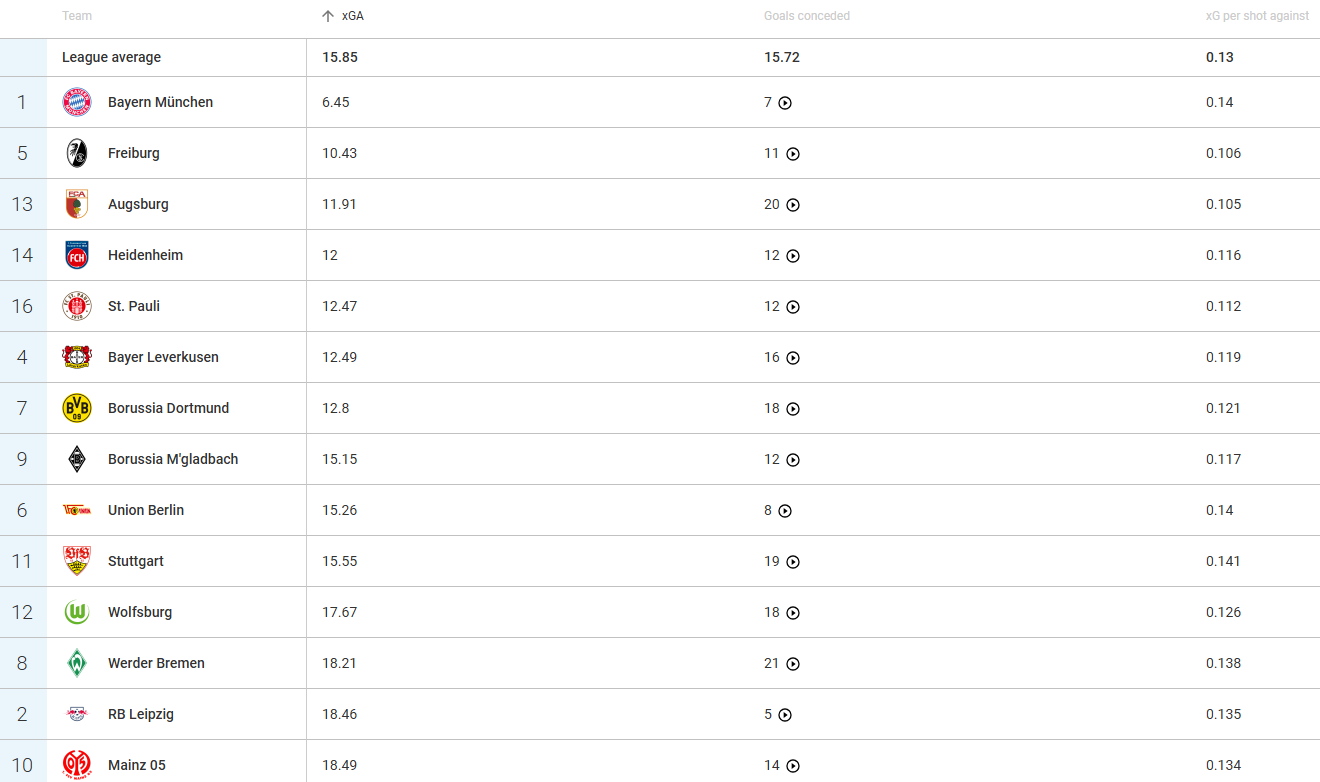The height and width of the screenshot is (782, 1320).
Task: Play Union Berlin's conceded goals video
Action: [785, 511]
